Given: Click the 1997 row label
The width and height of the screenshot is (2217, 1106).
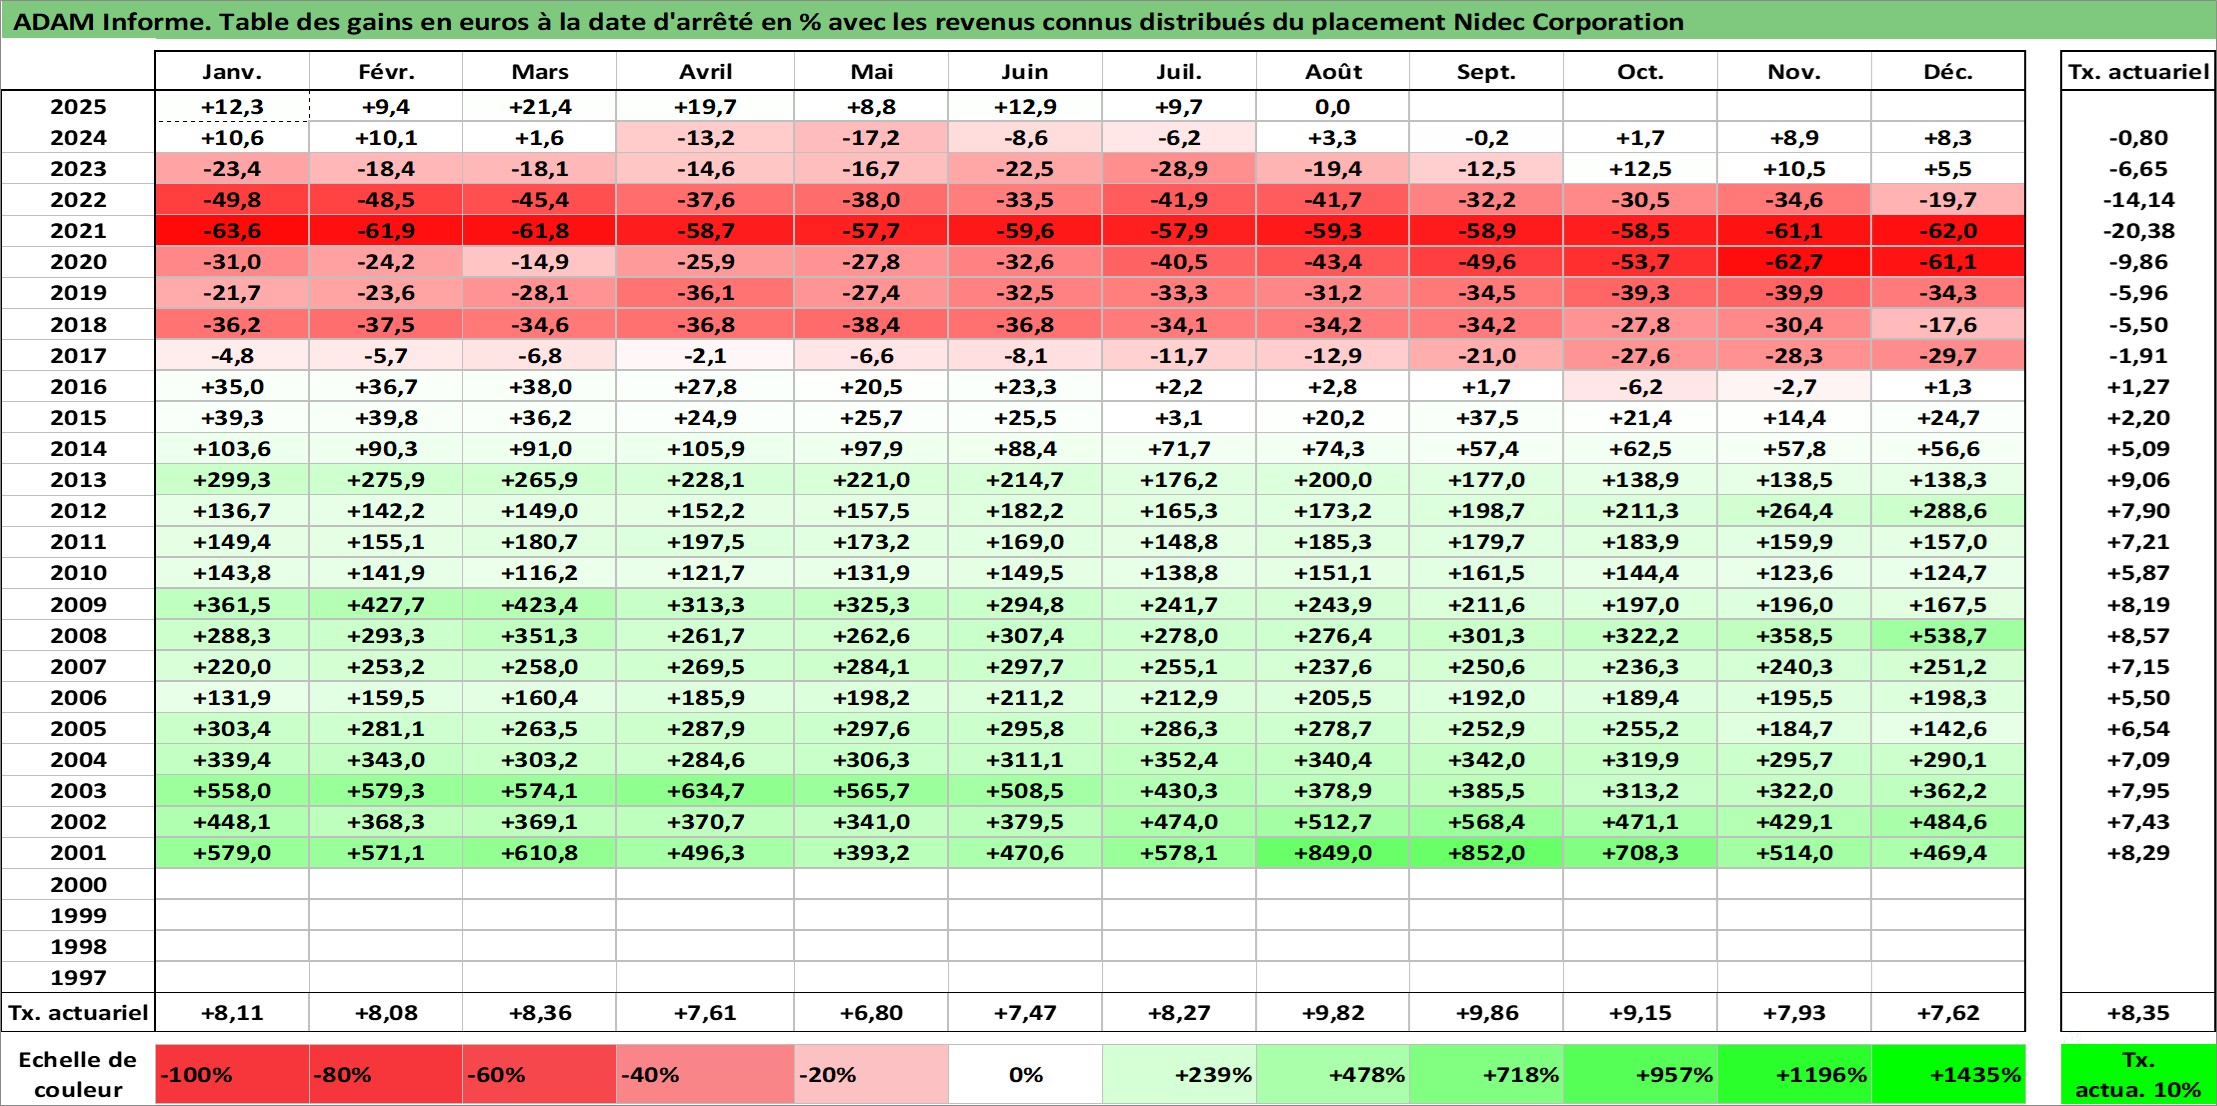Looking at the screenshot, I should click(x=78, y=978).
